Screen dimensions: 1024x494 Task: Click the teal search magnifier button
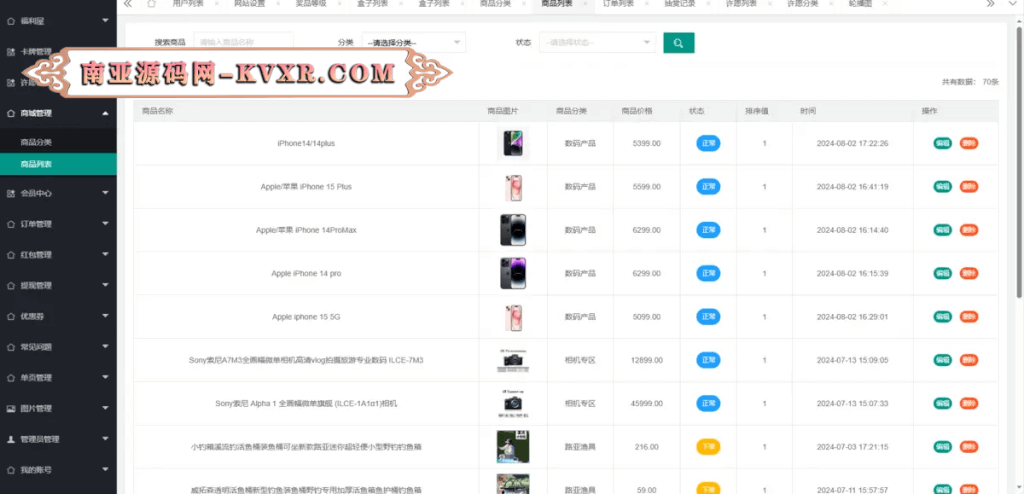[678, 43]
